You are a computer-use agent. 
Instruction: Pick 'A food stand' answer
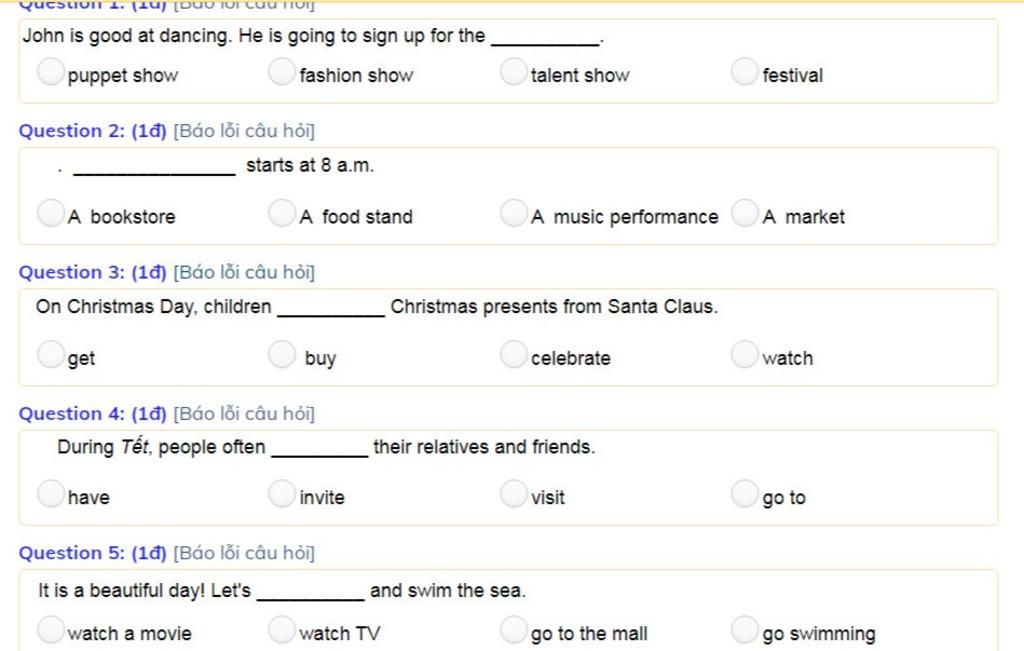tap(281, 213)
